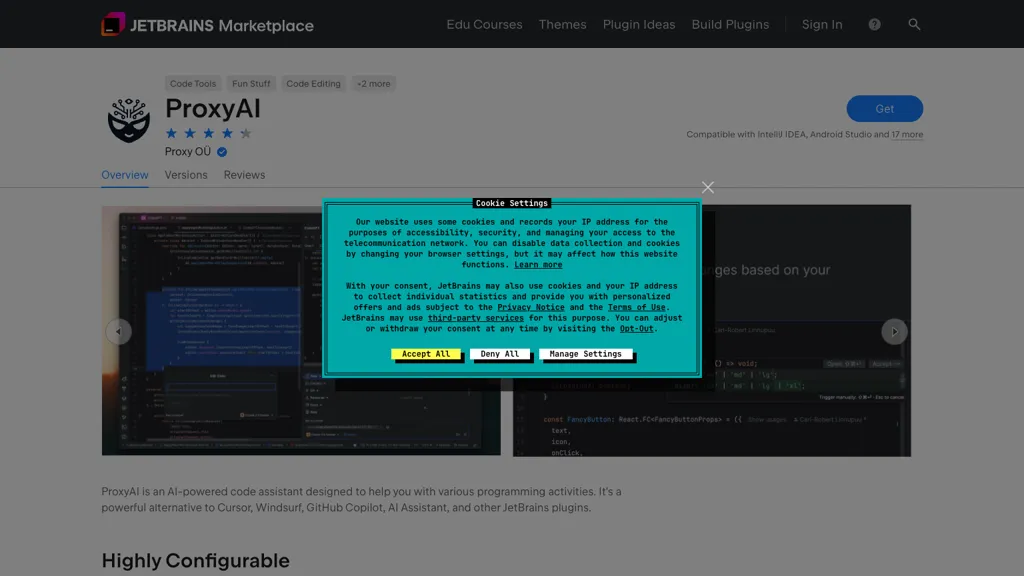
Task: Switch to the Versions tab
Action: 186,174
